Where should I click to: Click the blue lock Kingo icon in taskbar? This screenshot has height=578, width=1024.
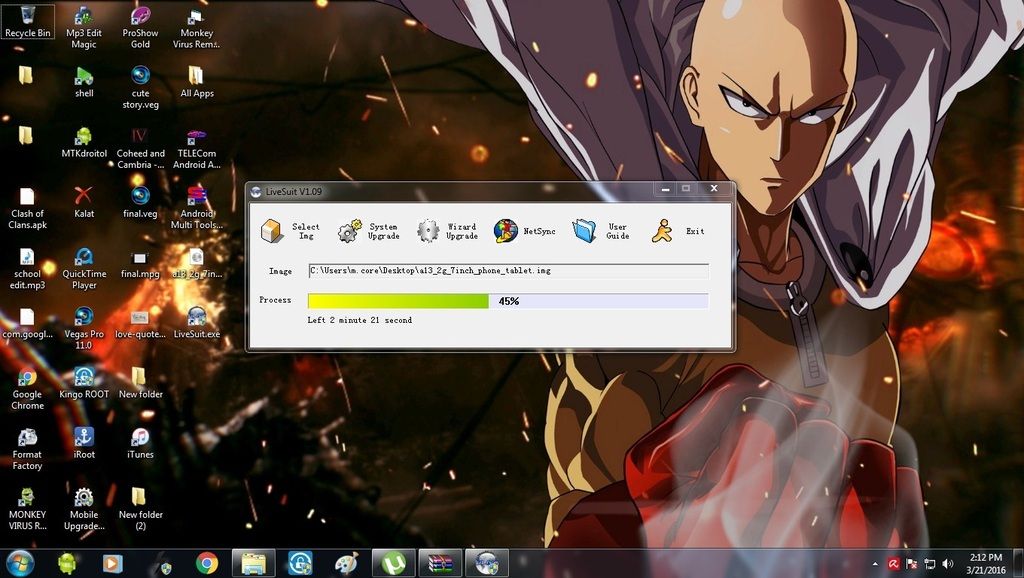pos(300,563)
